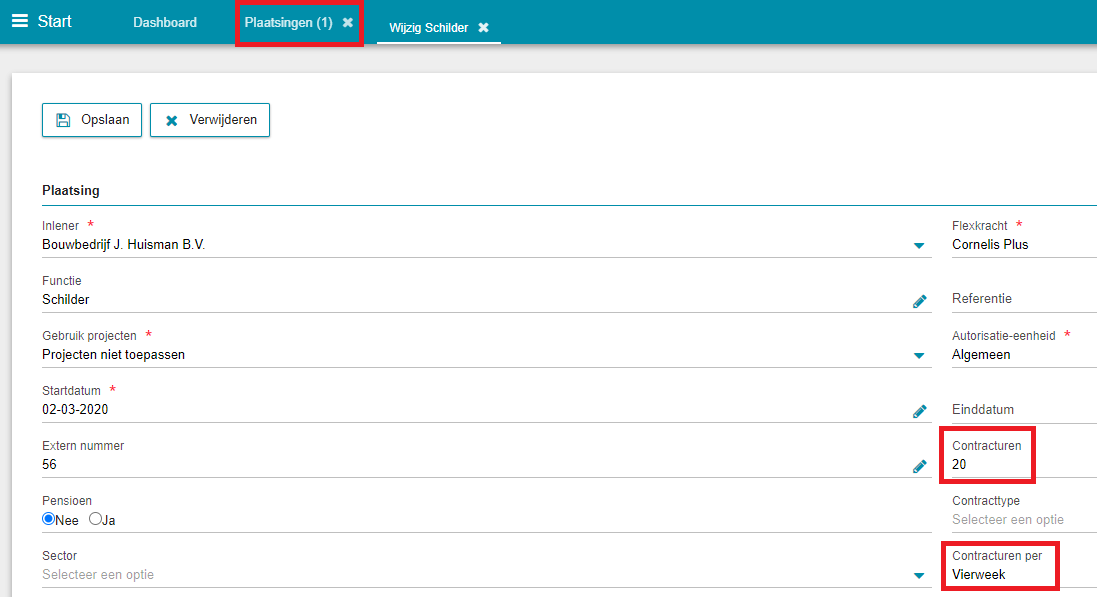This screenshot has width=1097, height=597.
Task: Click the pencil icon next to Functie
Action: 919,300
